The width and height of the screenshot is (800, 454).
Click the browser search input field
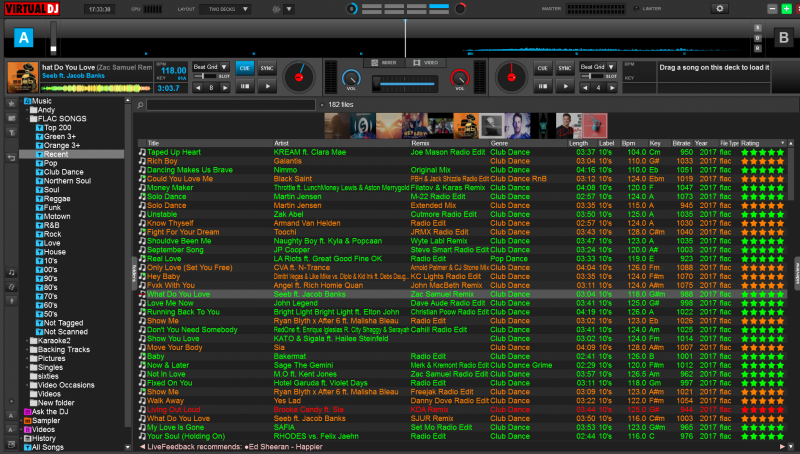[x=231, y=105]
